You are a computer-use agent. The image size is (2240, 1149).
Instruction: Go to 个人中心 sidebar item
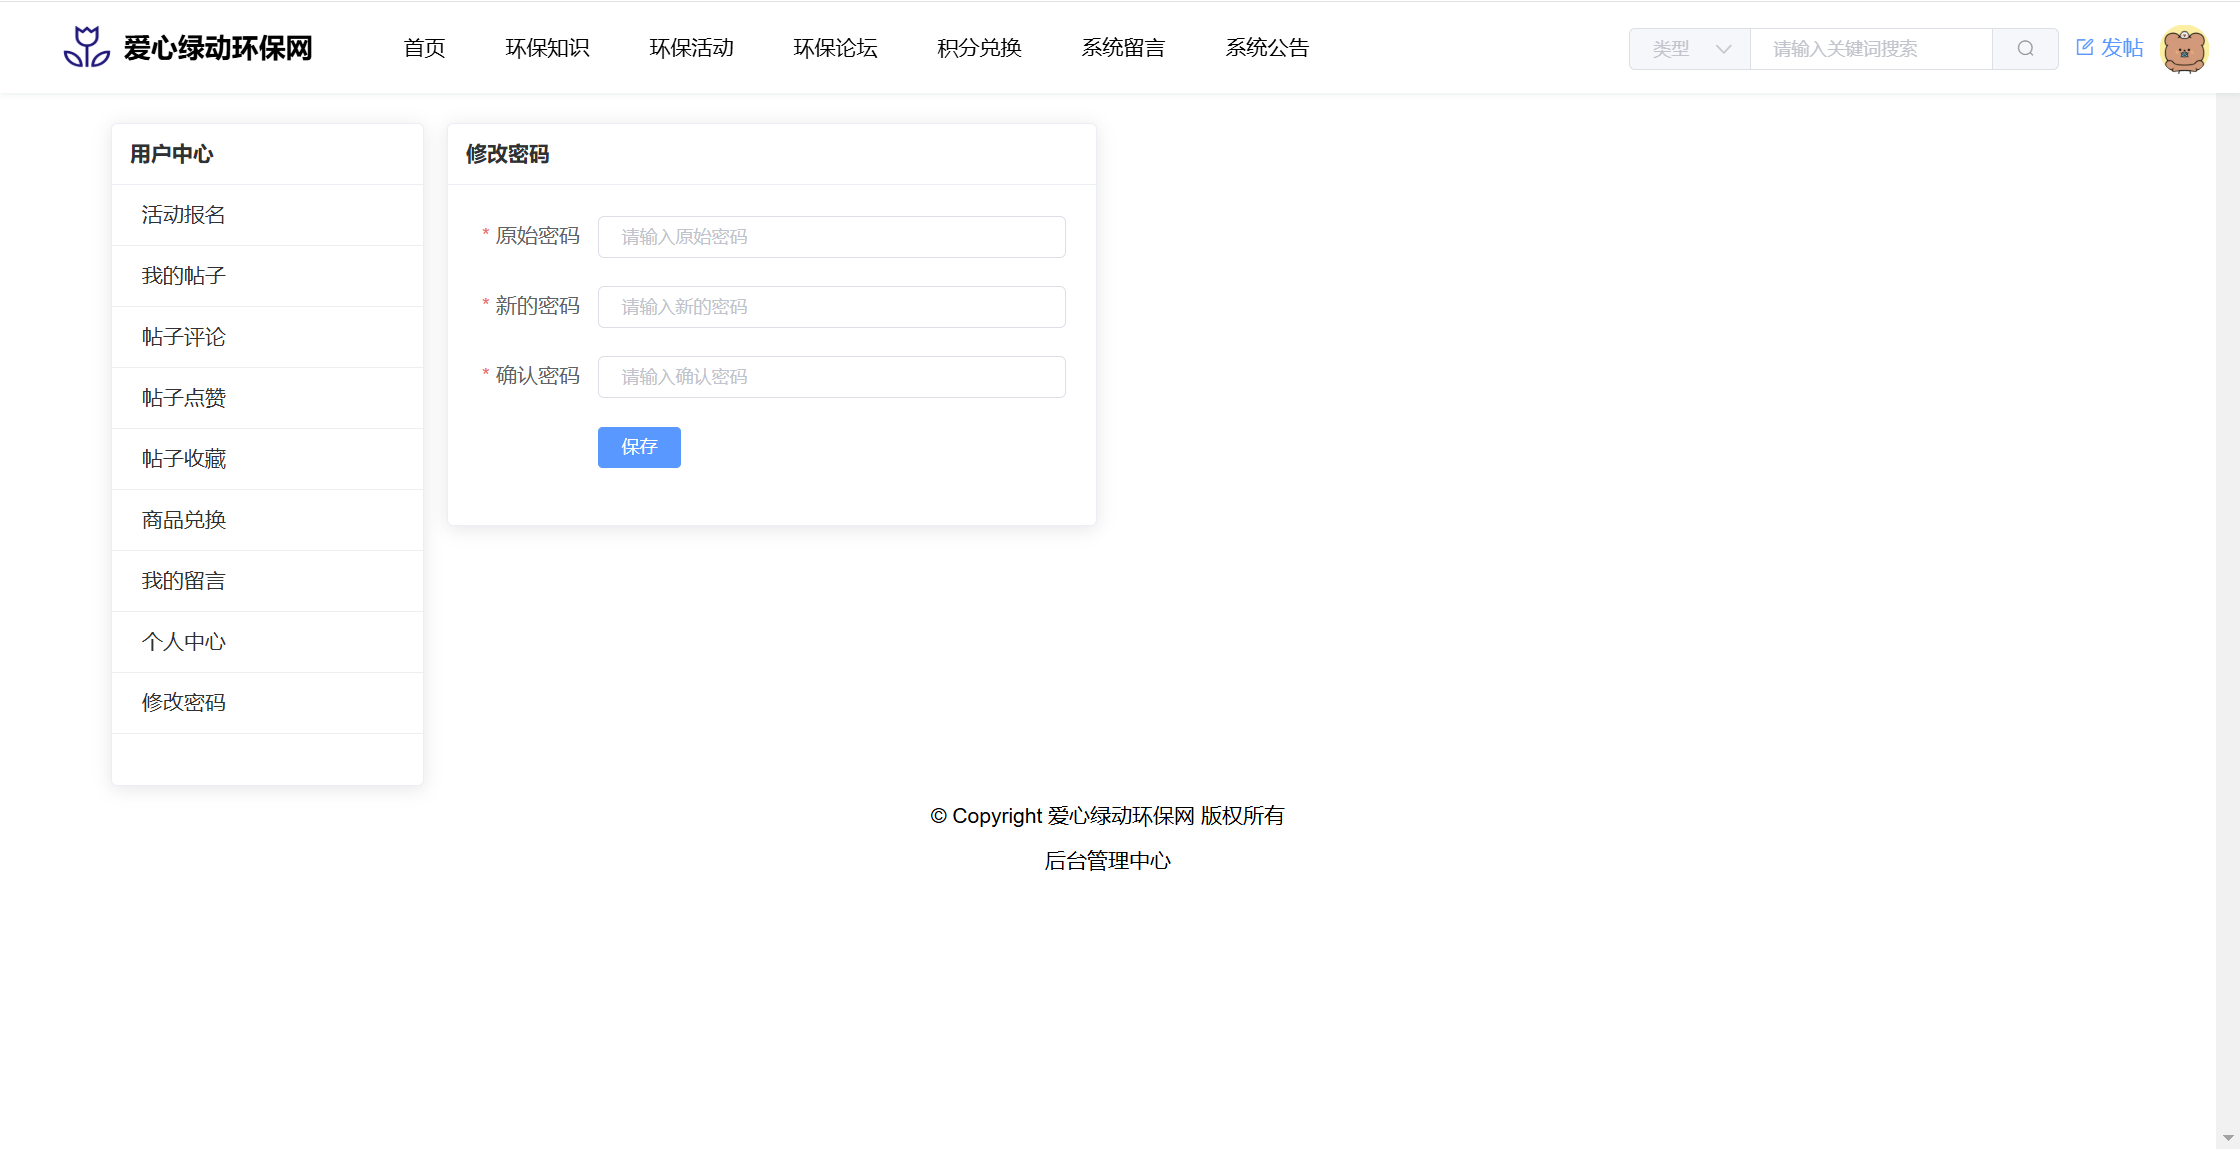tap(184, 642)
